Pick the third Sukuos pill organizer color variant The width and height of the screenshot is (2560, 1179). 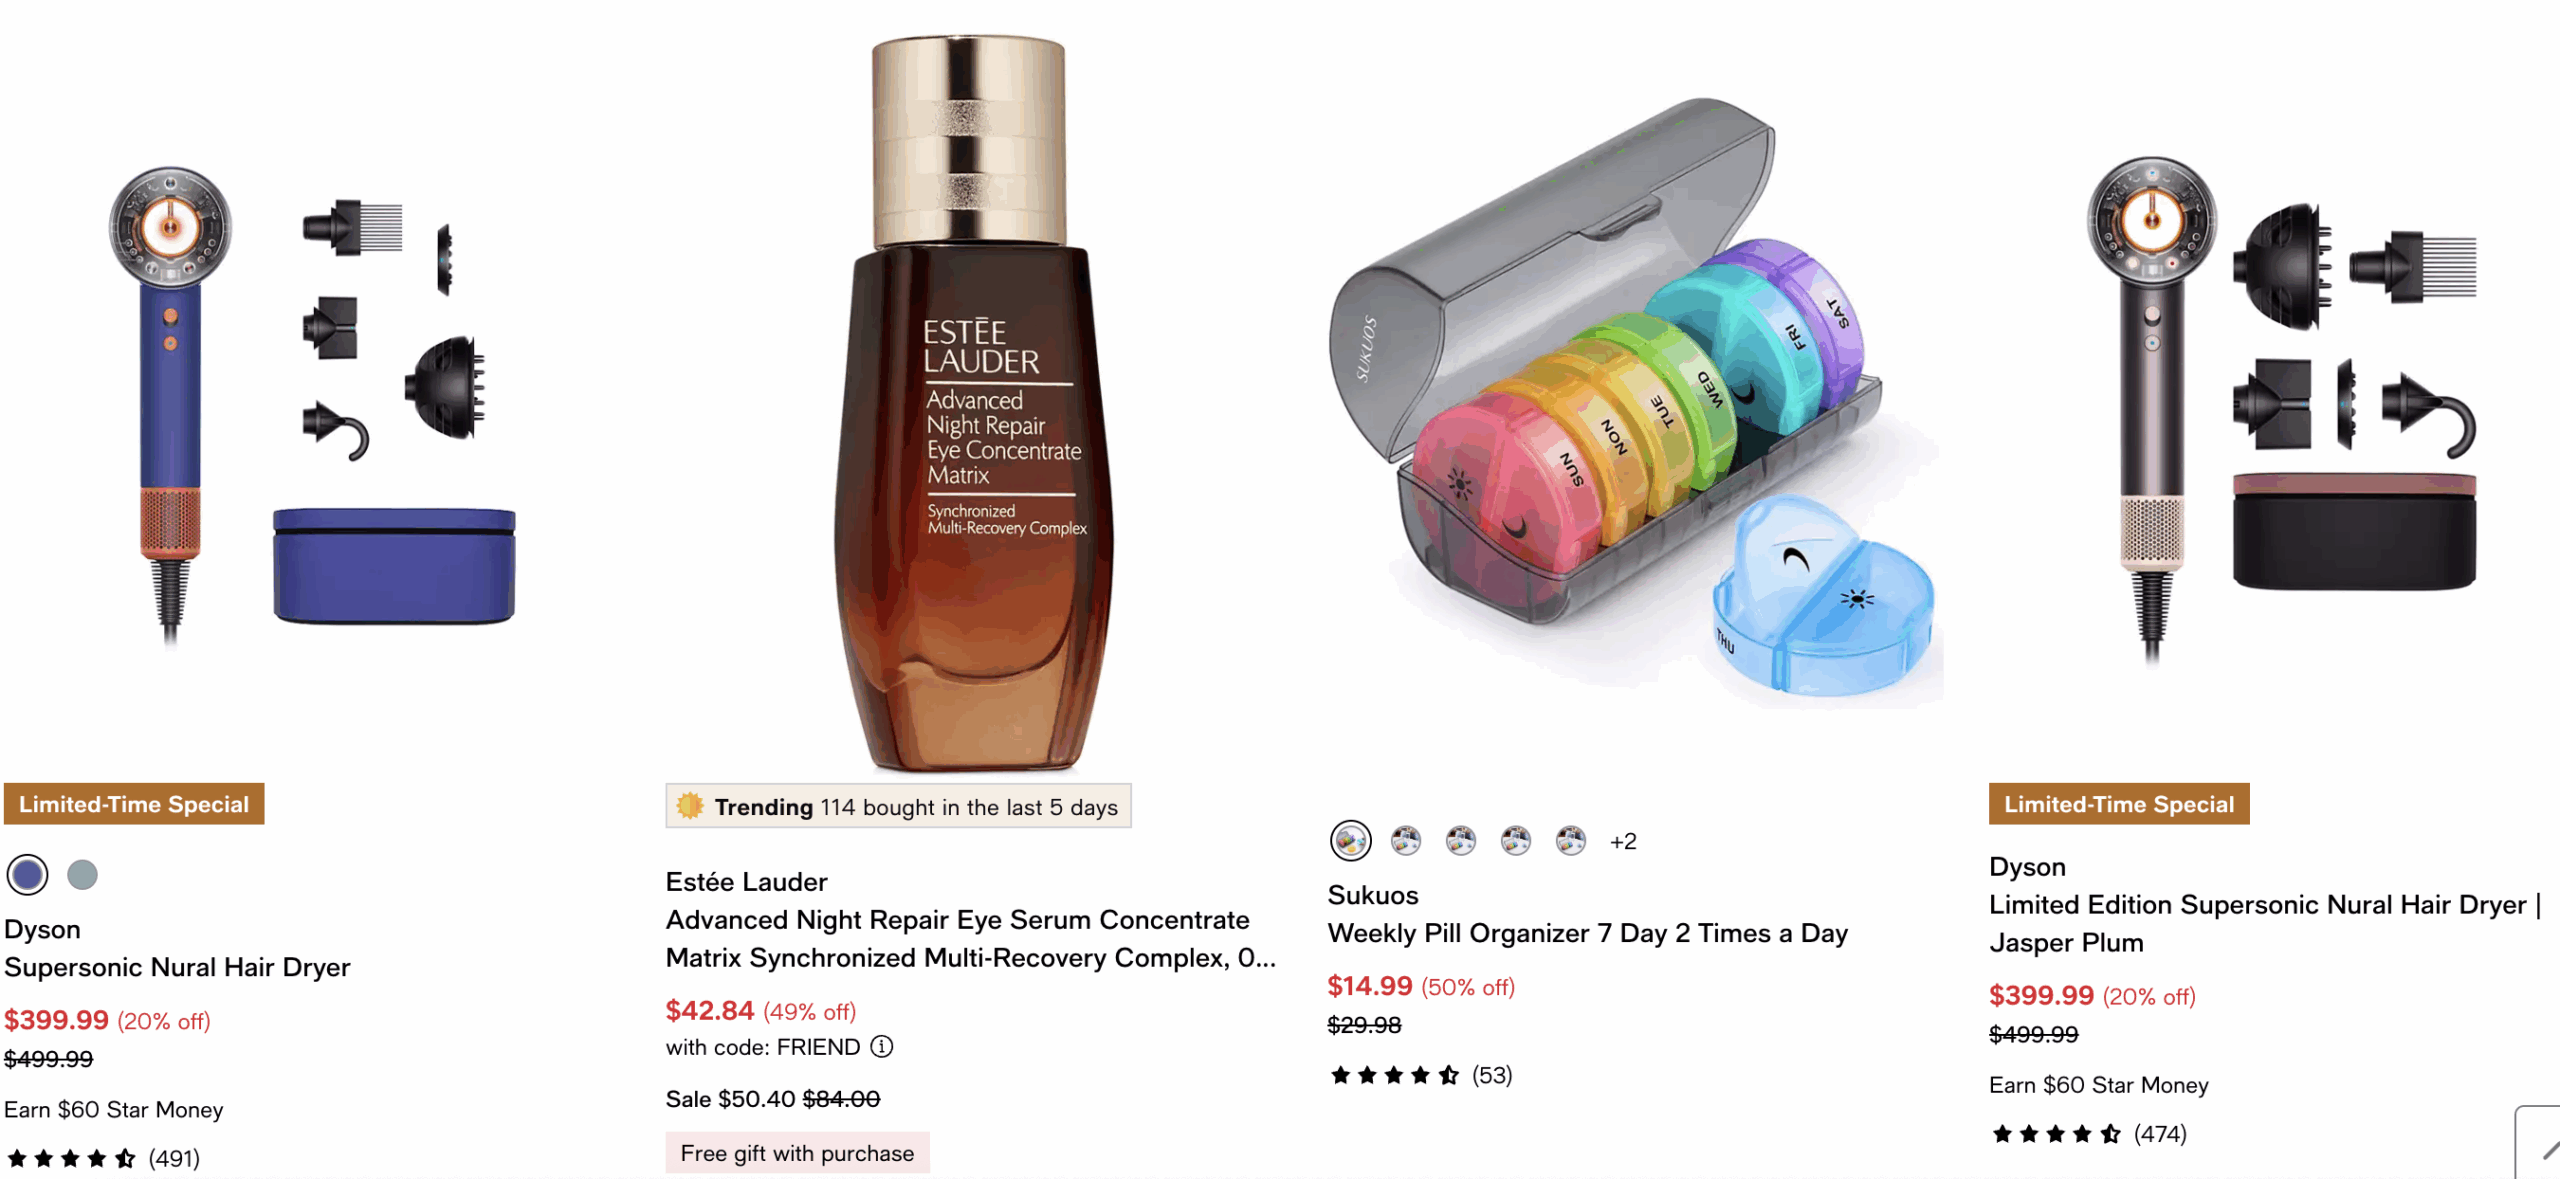point(1461,841)
